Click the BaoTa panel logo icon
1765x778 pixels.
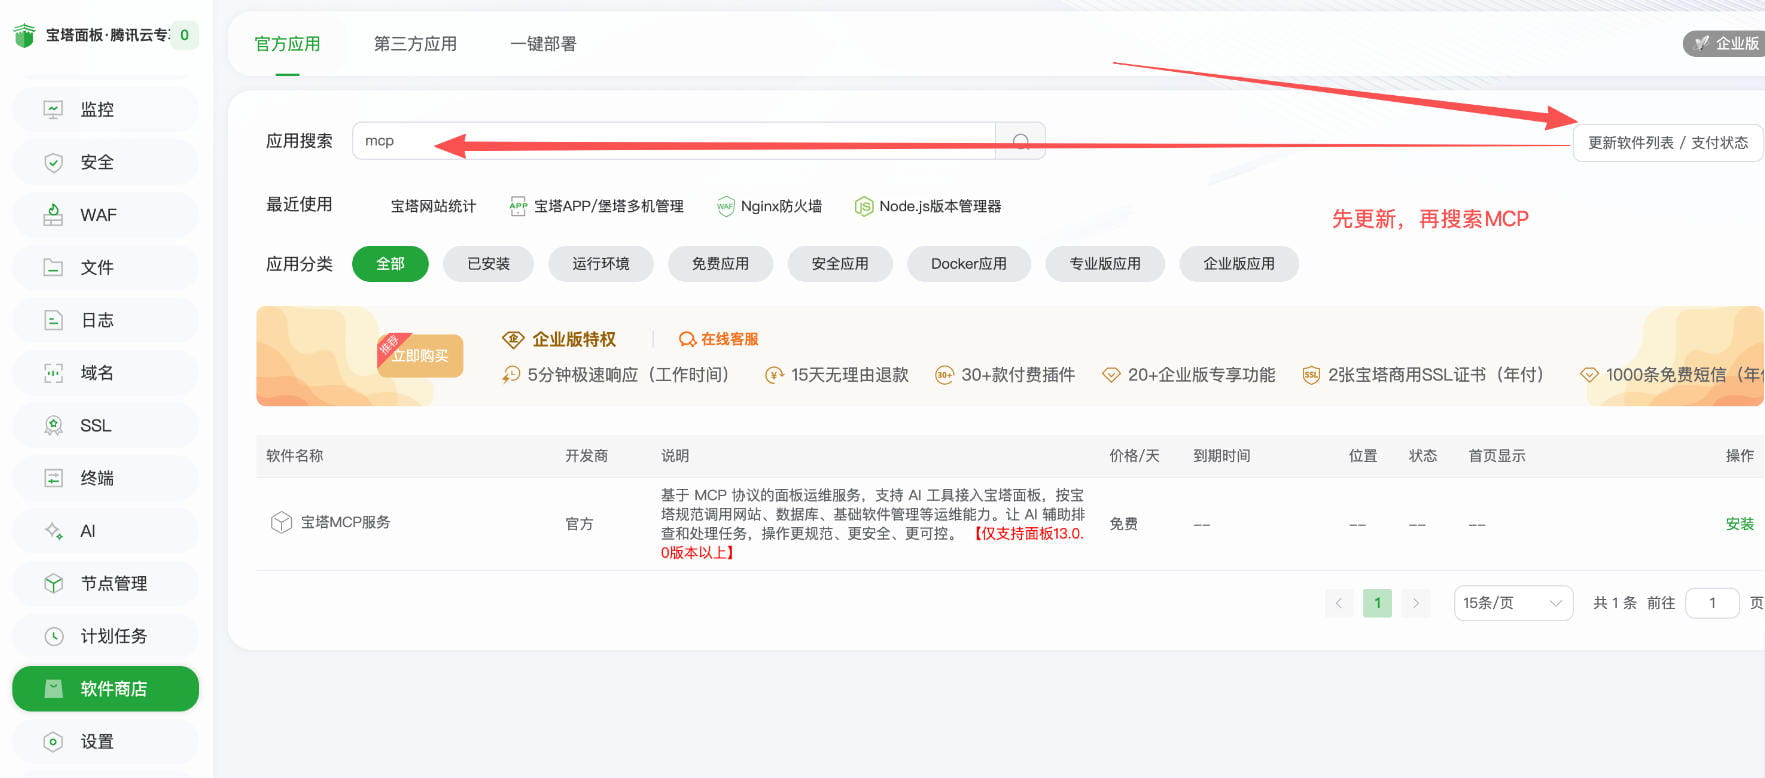tap(24, 36)
